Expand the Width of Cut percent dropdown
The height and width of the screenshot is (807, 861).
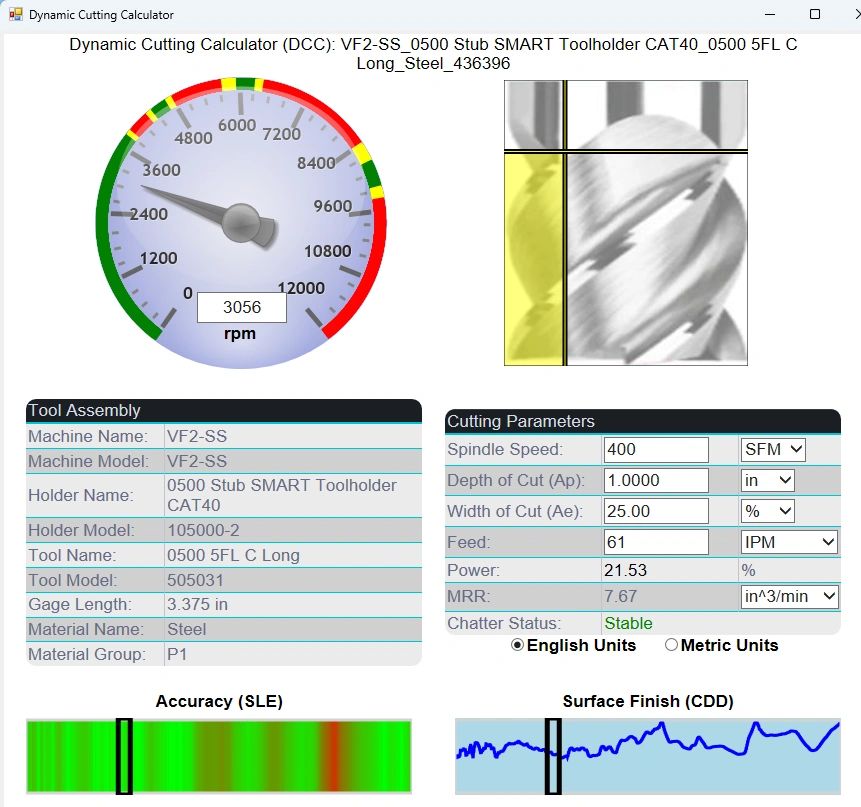coord(767,511)
